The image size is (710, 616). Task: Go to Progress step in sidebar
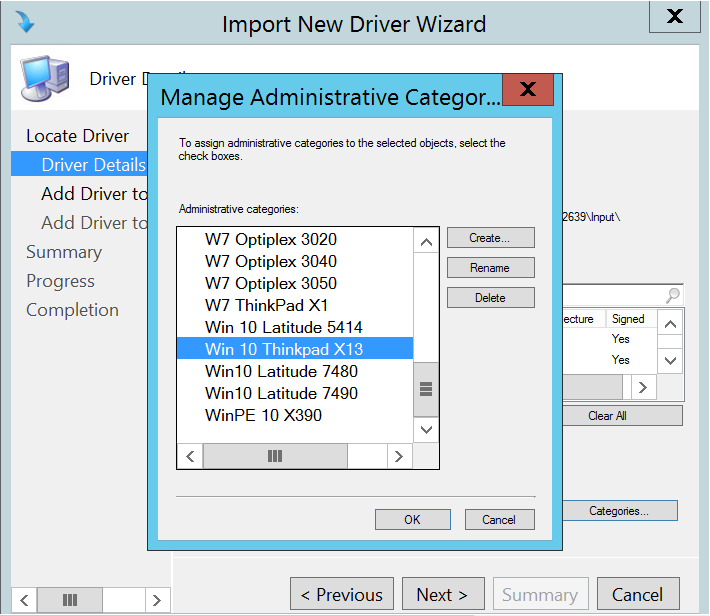coord(60,281)
